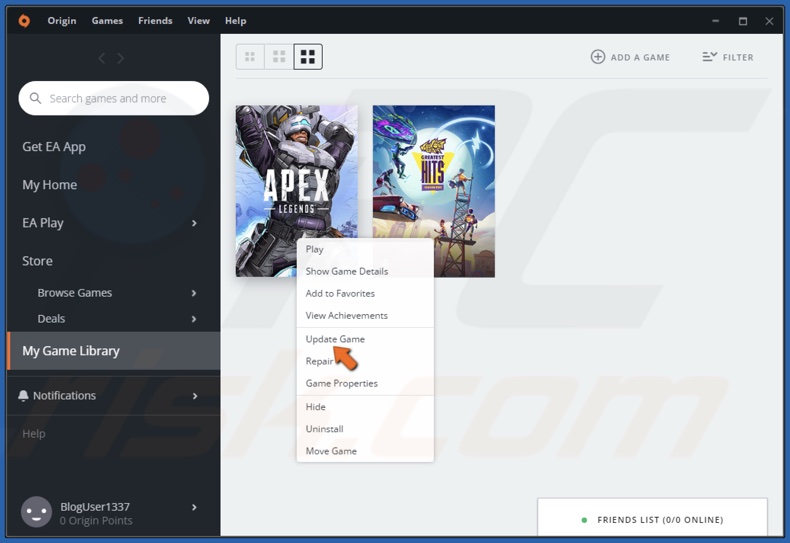Click the Notifications bell icon
790x543 pixels.
(x=23, y=396)
